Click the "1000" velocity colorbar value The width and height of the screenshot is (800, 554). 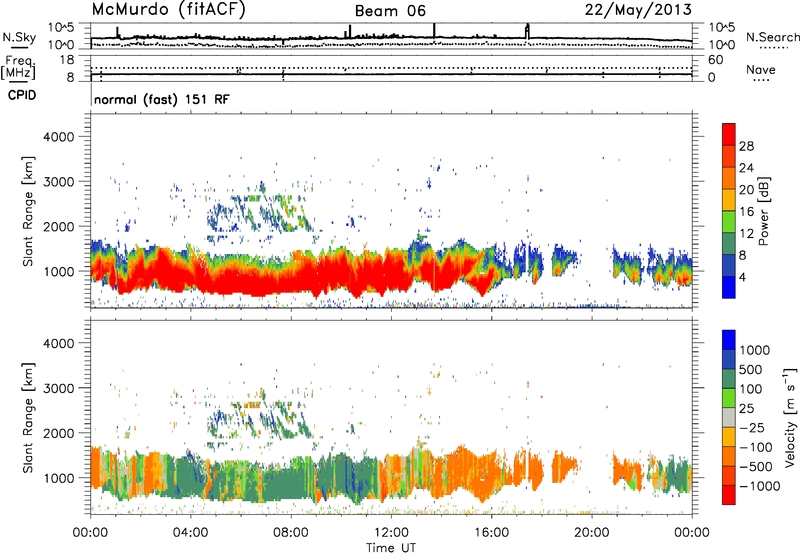click(755, 350)
